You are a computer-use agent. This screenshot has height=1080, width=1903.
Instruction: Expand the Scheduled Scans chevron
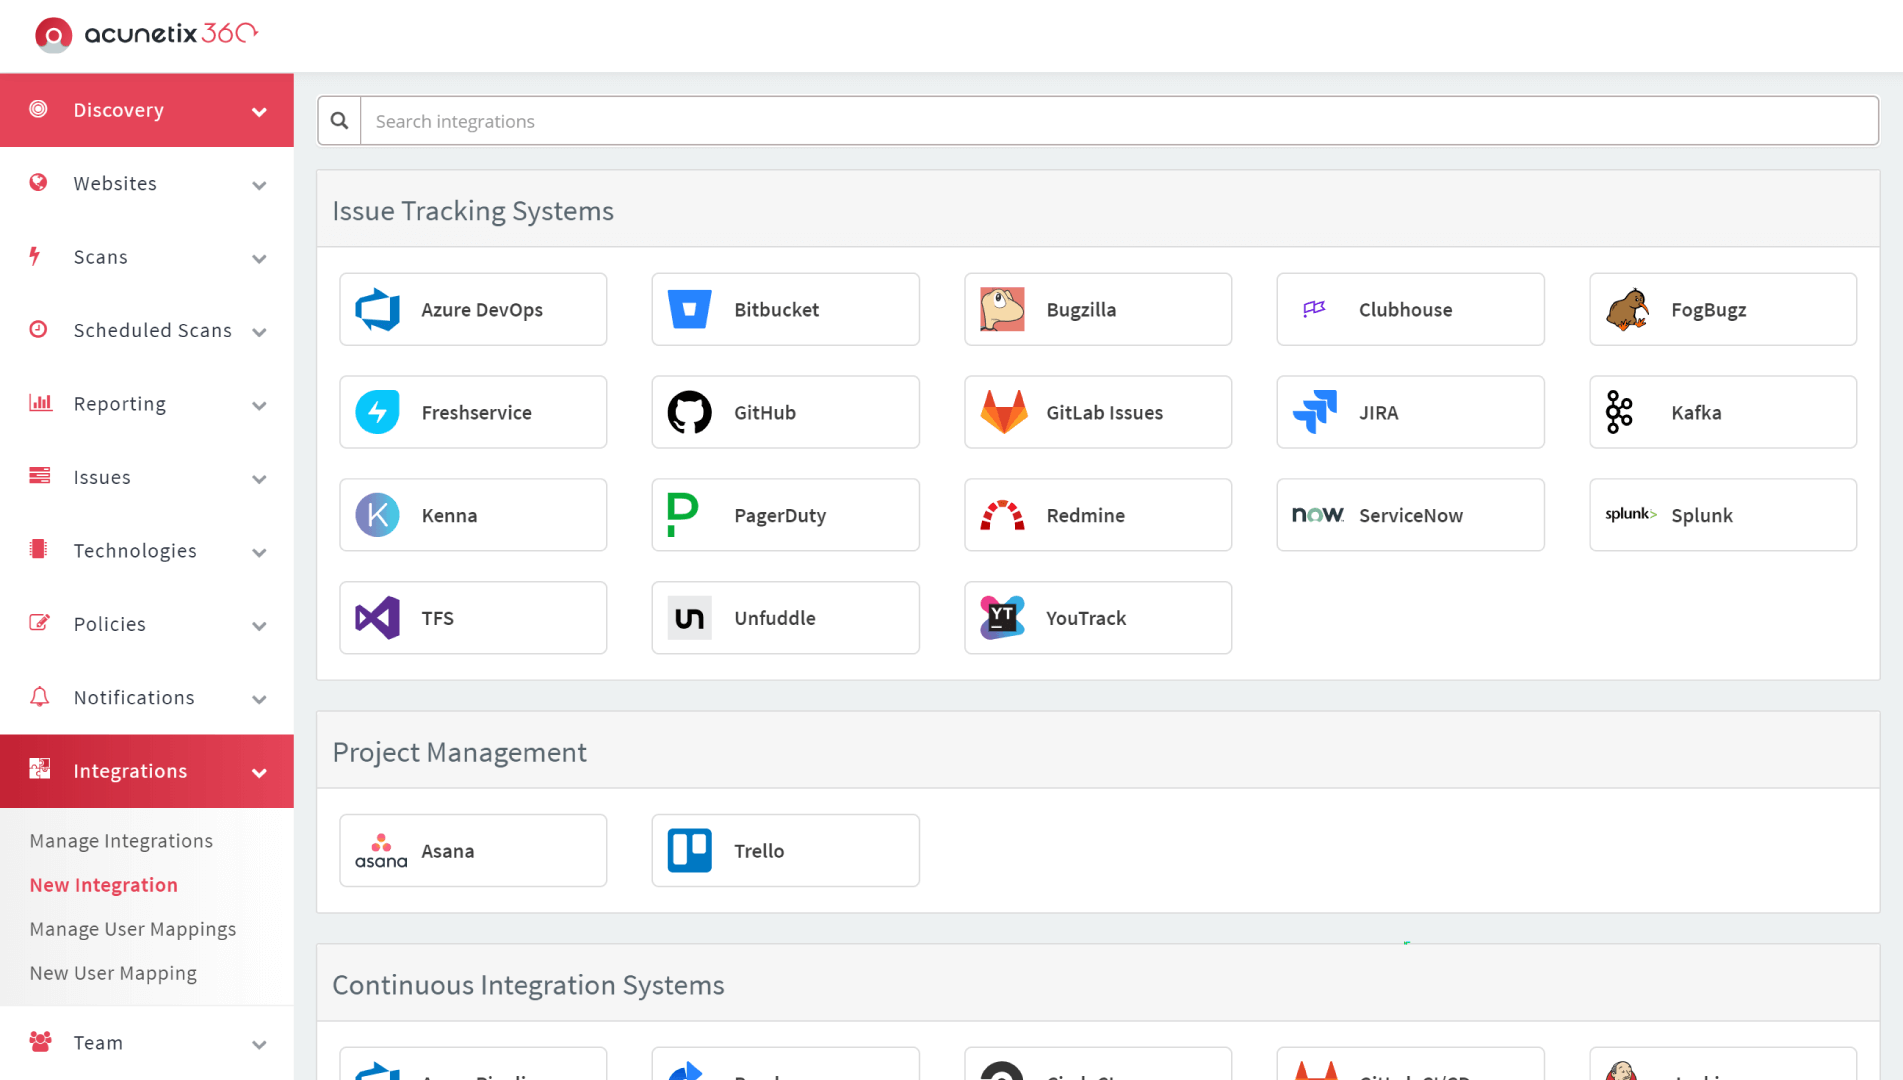(259, 332)
